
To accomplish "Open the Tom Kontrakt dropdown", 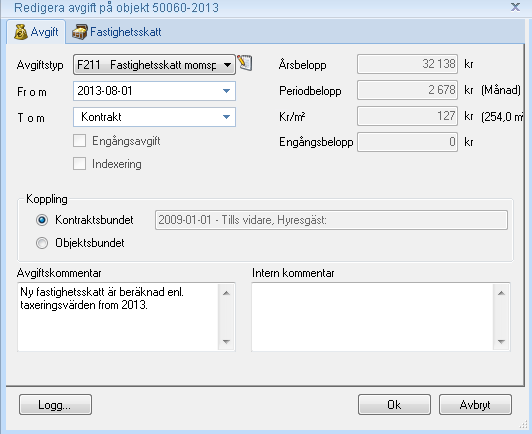I will click(x=226, y=117).
